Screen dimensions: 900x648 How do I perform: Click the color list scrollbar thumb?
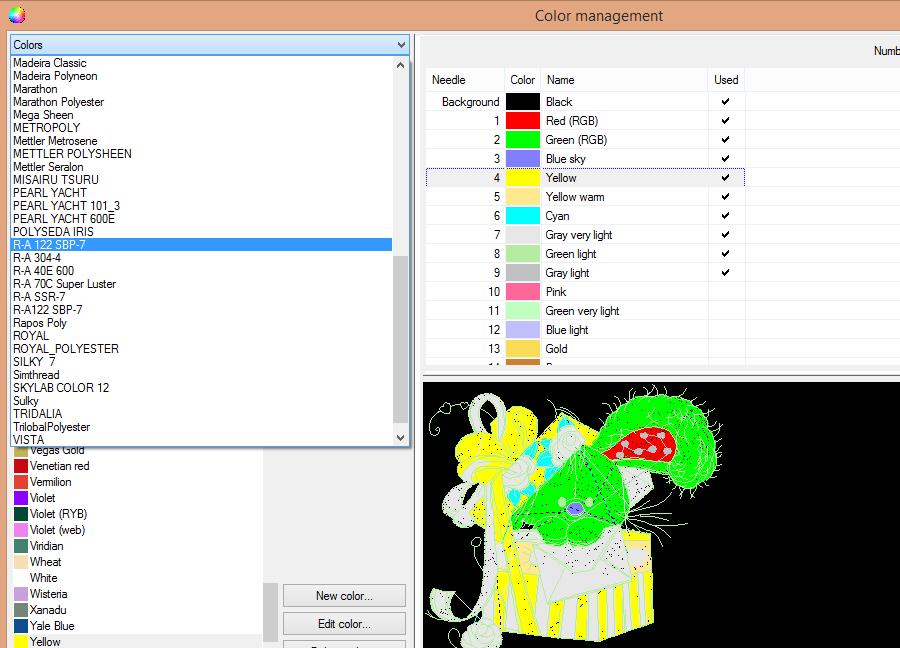[x=270, y=612]
